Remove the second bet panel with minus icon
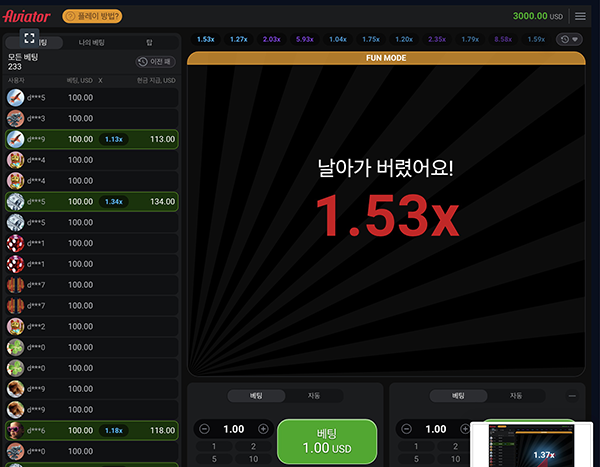Image resolution: width=600 pixels, height=467 pixels. [x=572, y=396]
